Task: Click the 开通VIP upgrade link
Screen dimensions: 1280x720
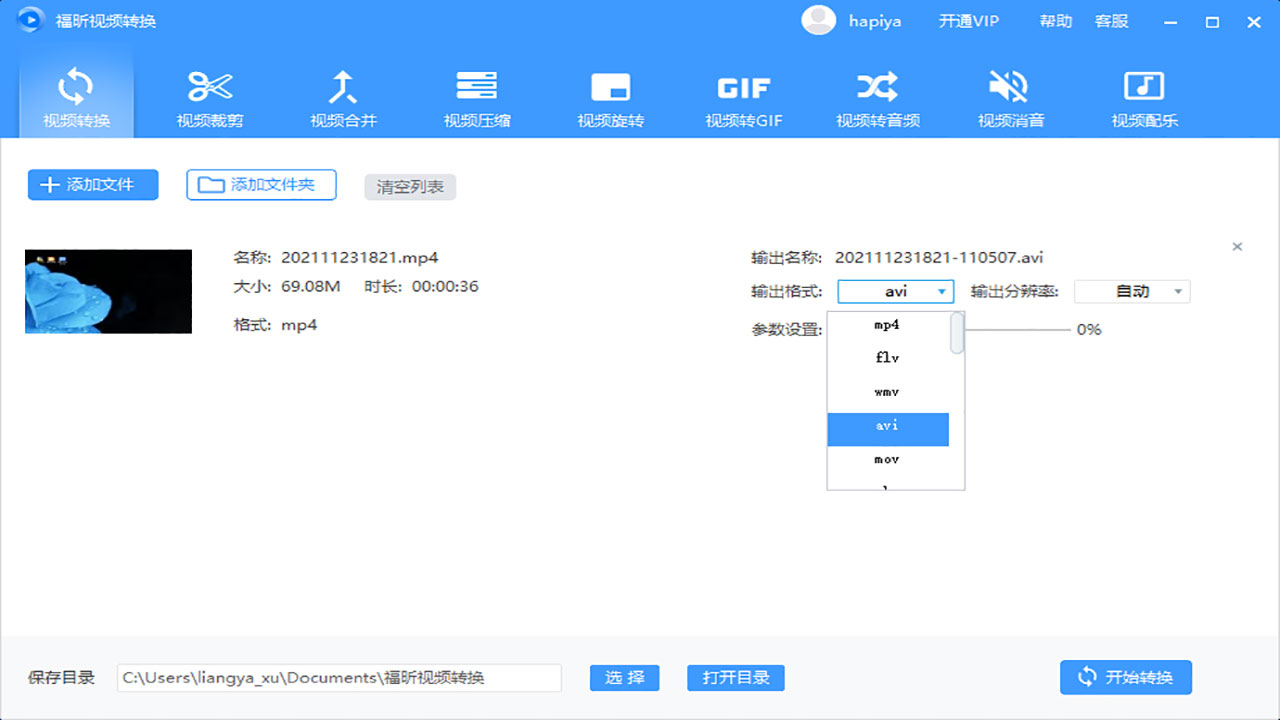Action: click(968, 20)
